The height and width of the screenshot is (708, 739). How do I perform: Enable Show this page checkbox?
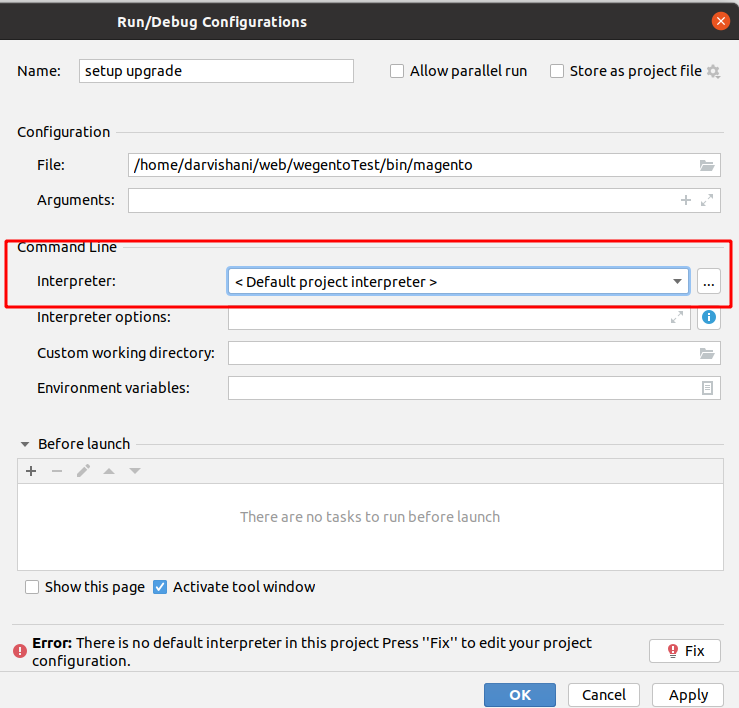click(x=32, y=587)
